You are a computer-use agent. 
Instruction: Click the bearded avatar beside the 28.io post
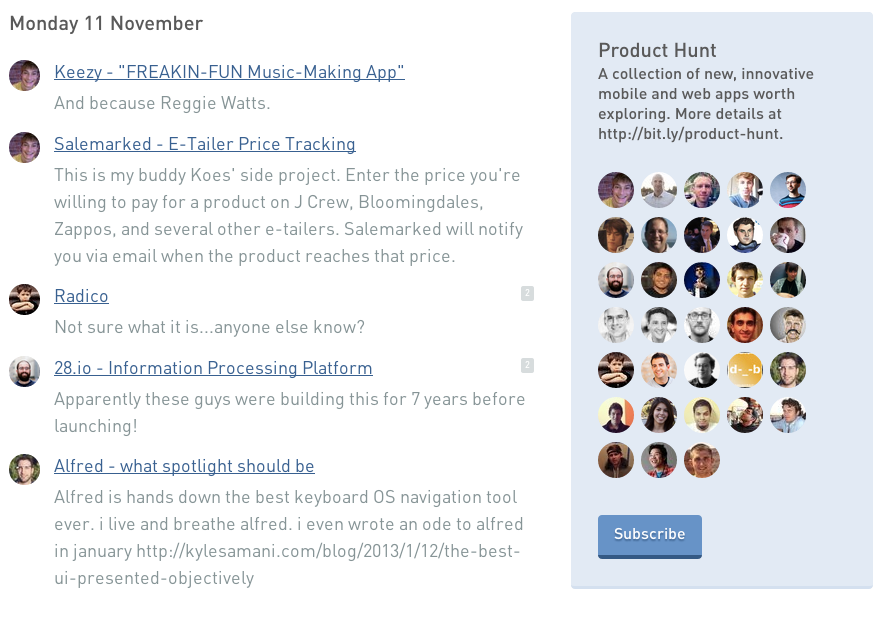click(25, 371)
